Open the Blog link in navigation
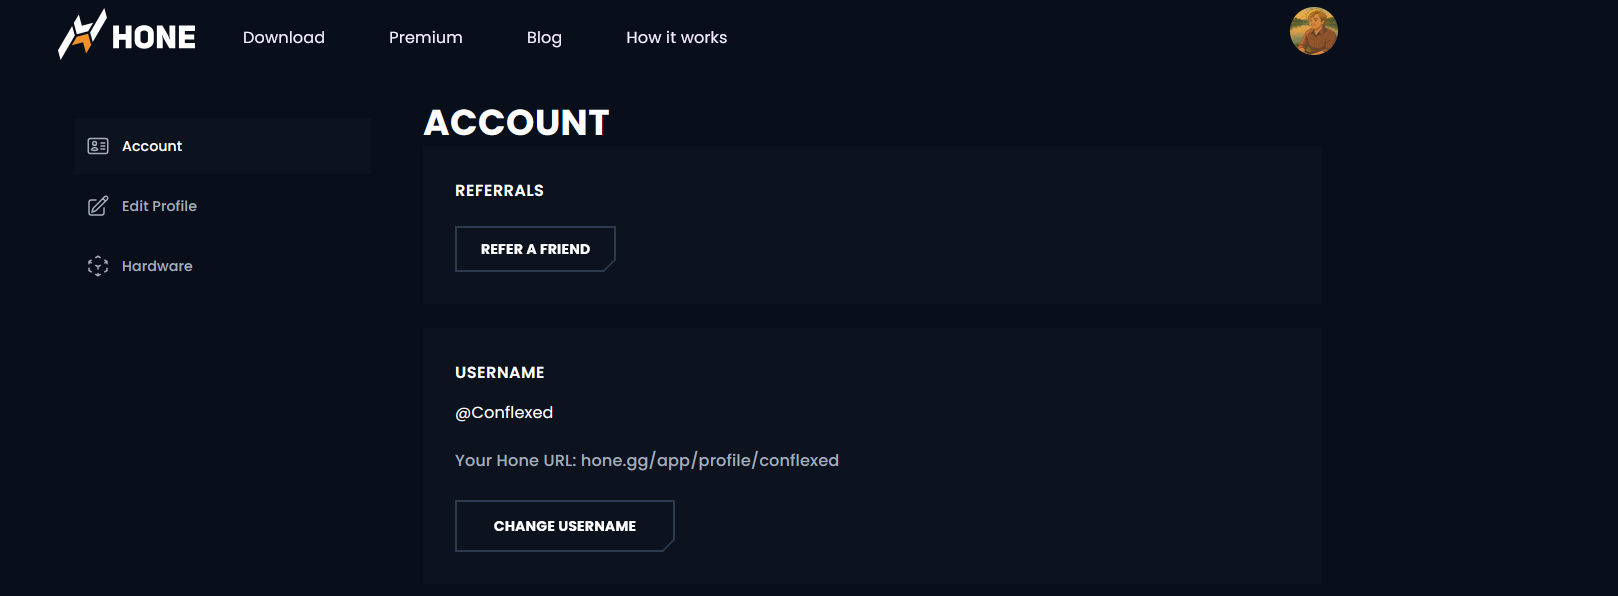The width and height of the screenshot is (1618, 596). coord(544,37)
